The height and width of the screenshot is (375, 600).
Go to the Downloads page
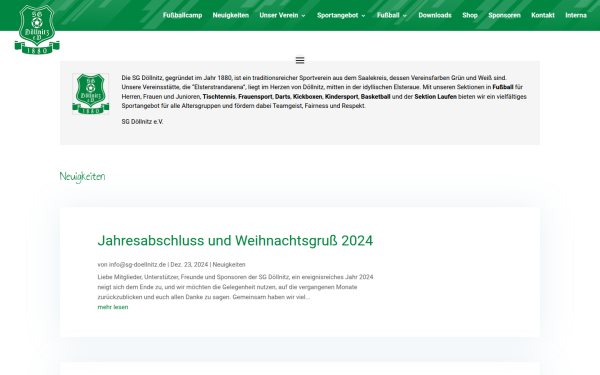pos(435,15)
